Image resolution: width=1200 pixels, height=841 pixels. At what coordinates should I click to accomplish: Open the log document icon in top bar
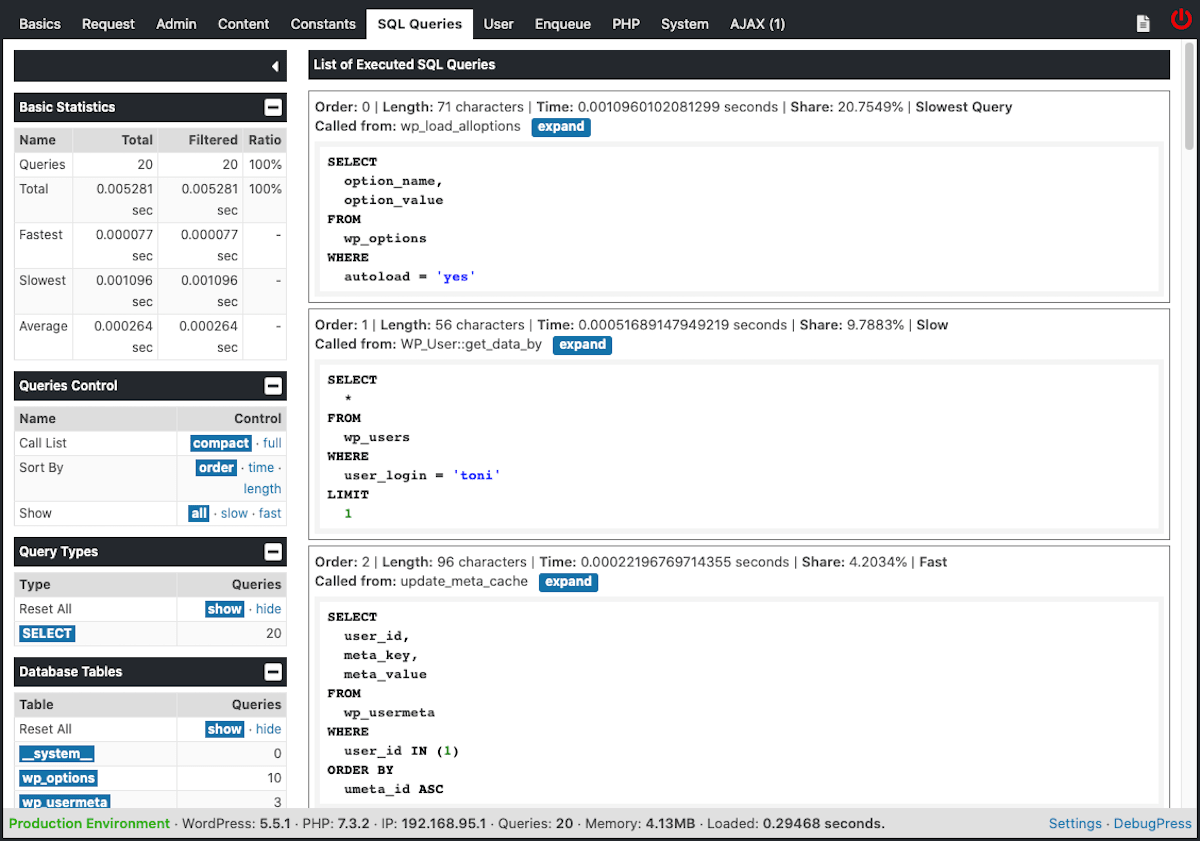[1143, 21]
